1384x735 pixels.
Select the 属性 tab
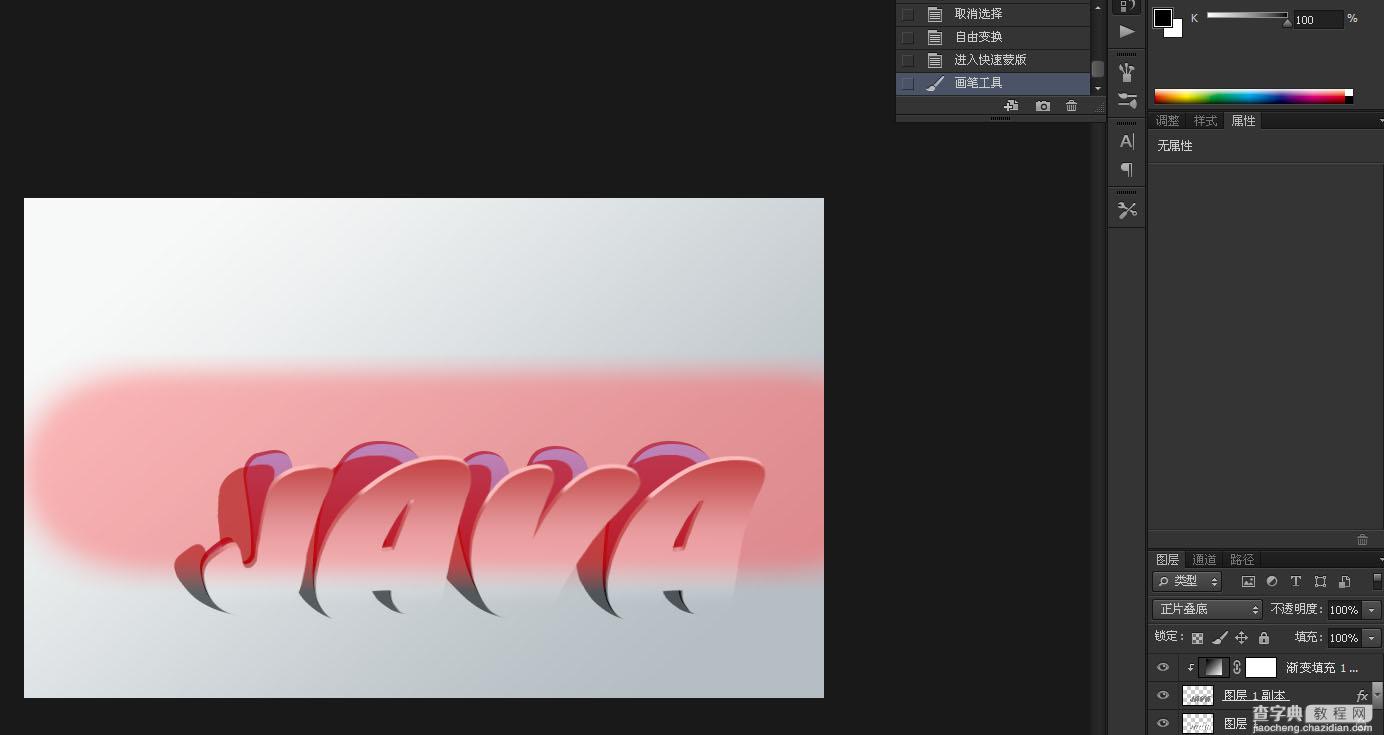[x=1243, y=121]
